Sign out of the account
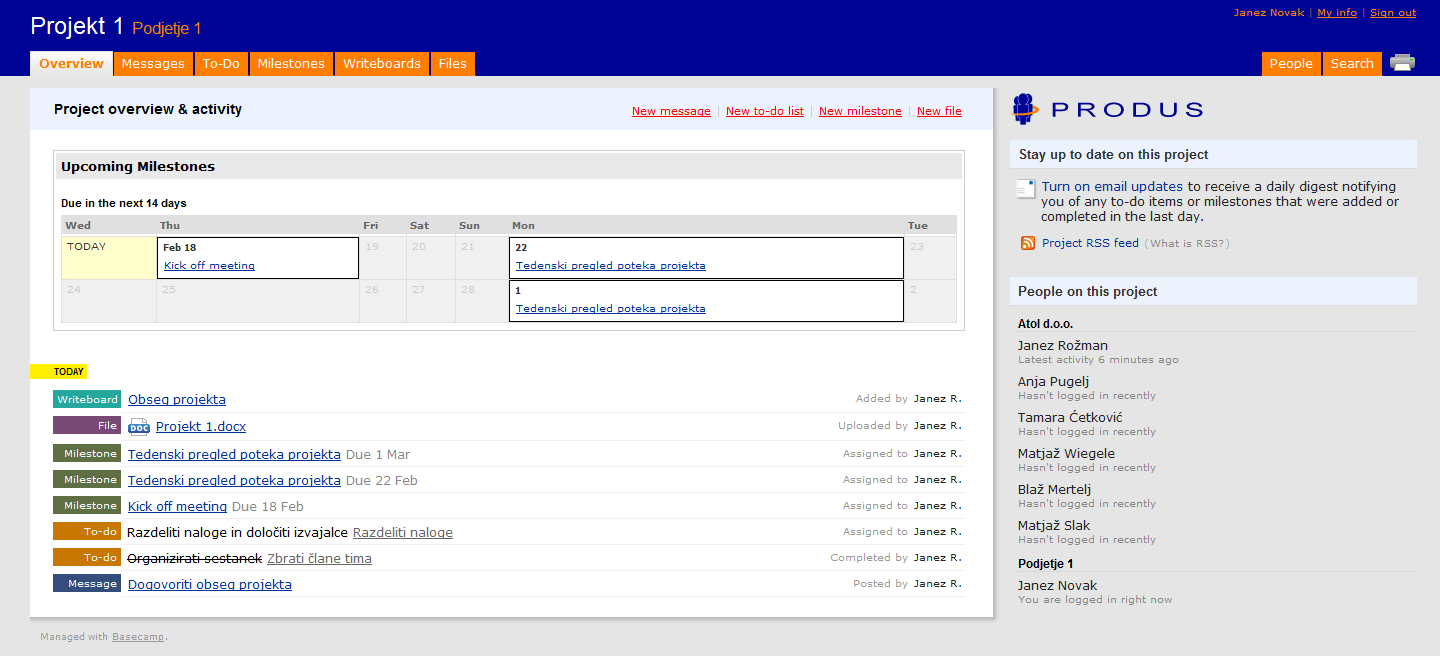This screenshot has width=1440, height=656. (1393, 13)
